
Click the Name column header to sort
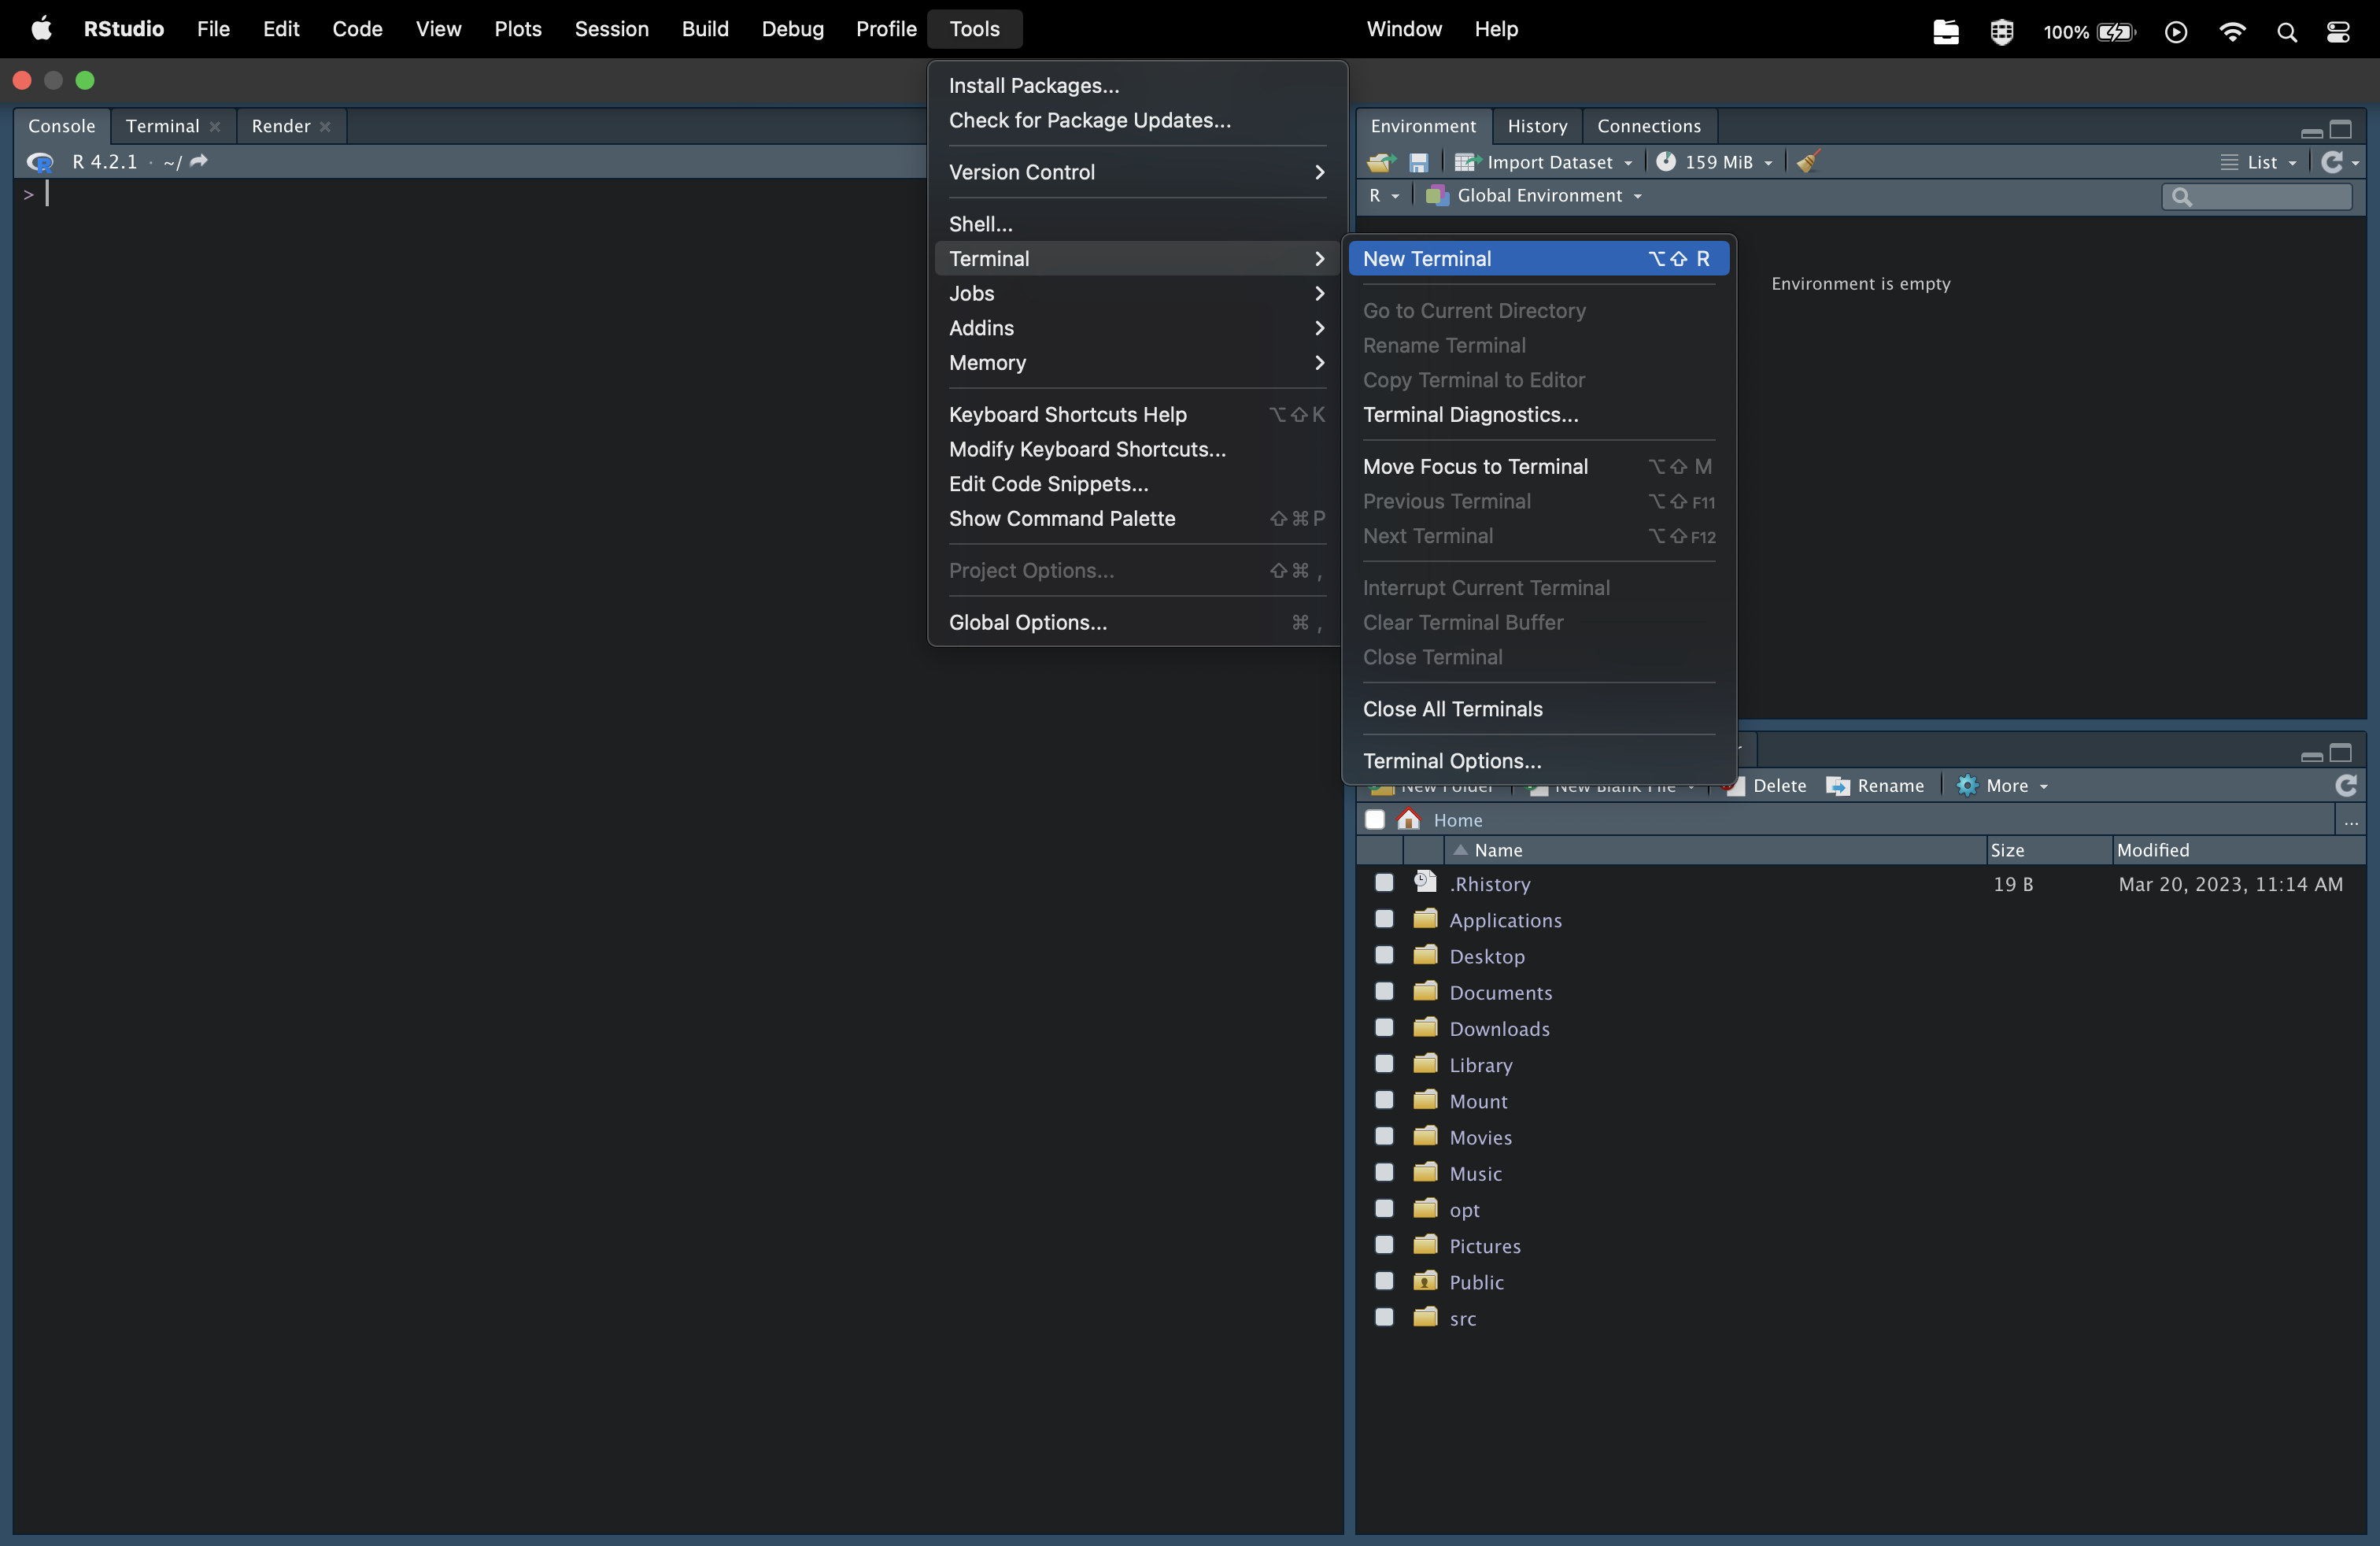[1714, 850]
